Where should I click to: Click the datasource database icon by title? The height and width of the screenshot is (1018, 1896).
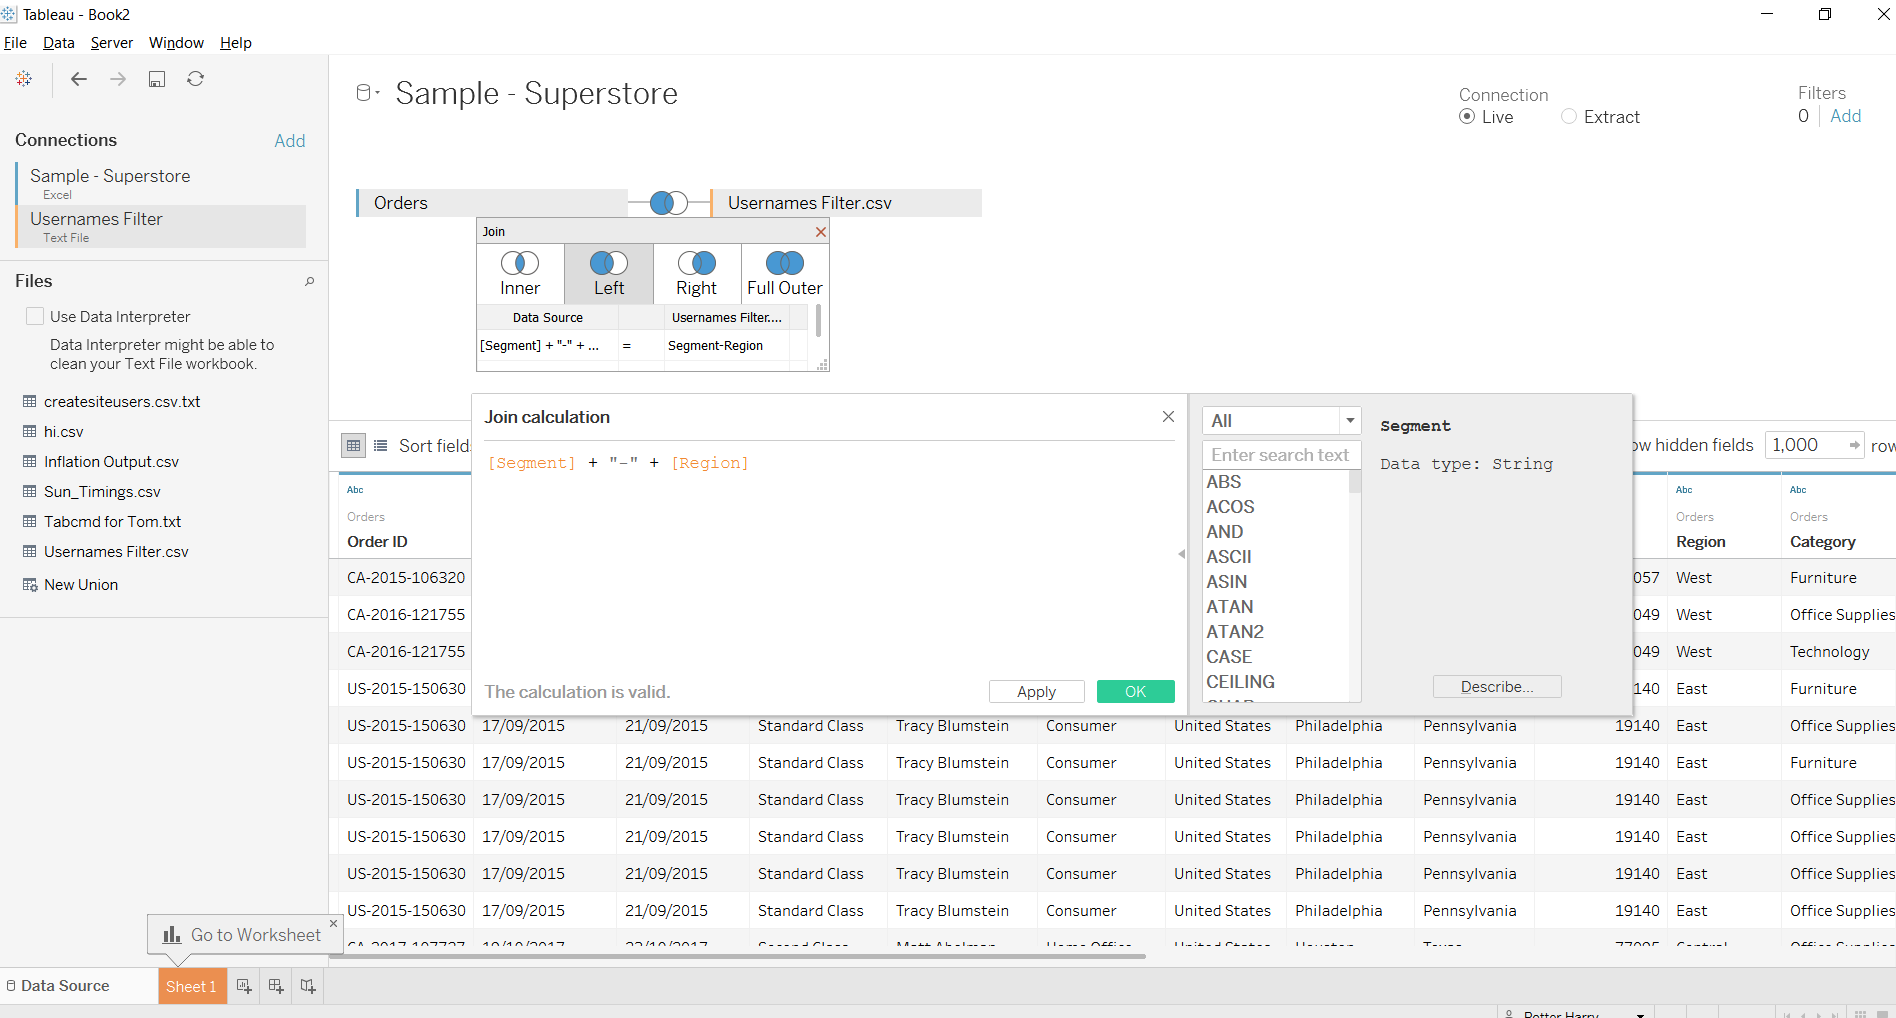(364, 93)
